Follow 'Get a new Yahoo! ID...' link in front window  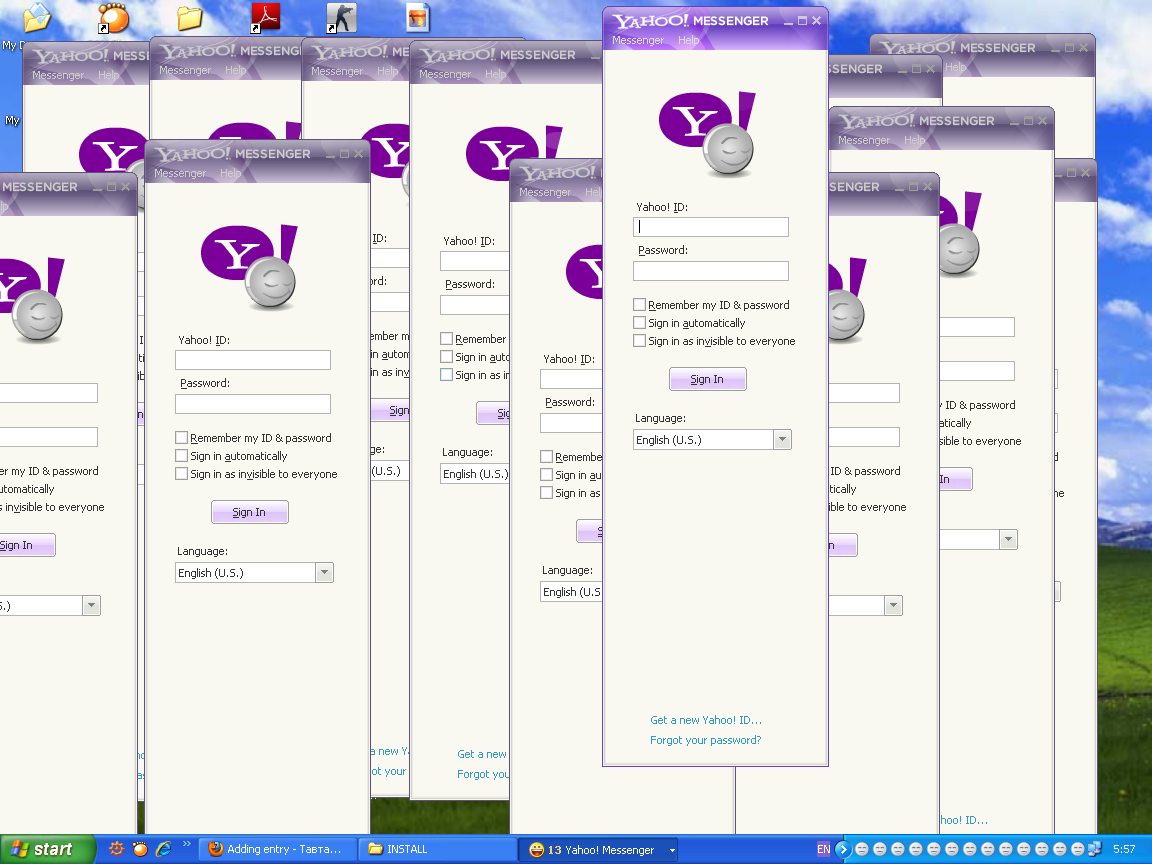(x=706, y=720)
